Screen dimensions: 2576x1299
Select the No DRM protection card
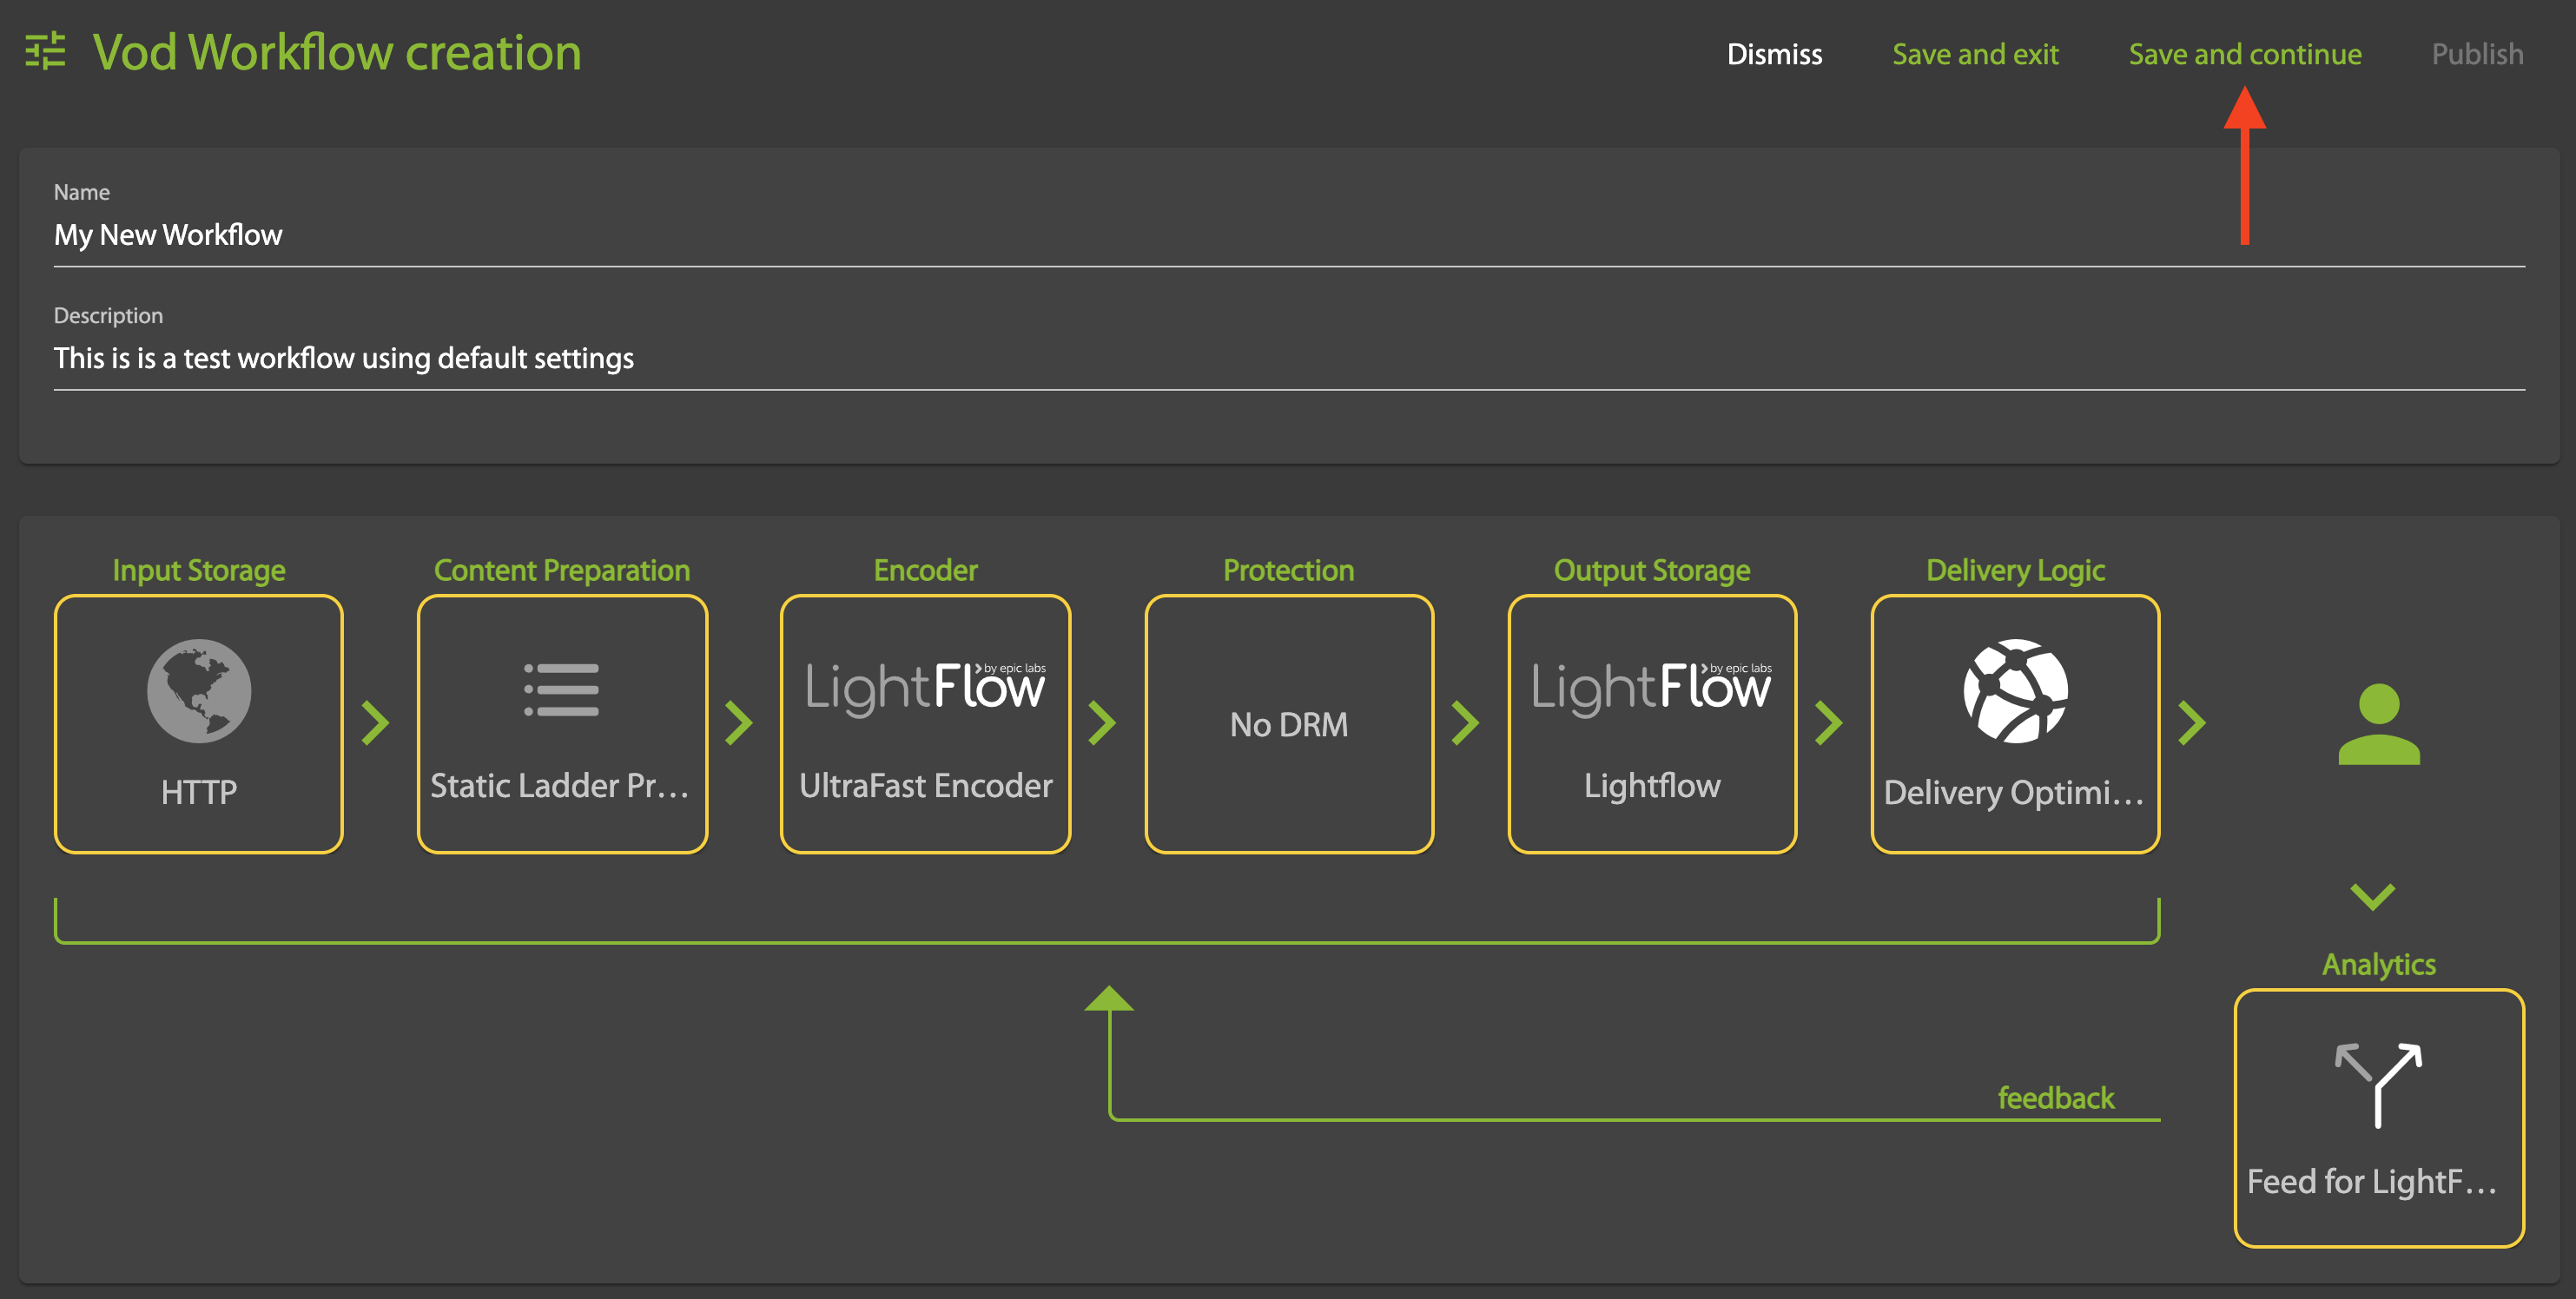click(x=1288, y=724)
